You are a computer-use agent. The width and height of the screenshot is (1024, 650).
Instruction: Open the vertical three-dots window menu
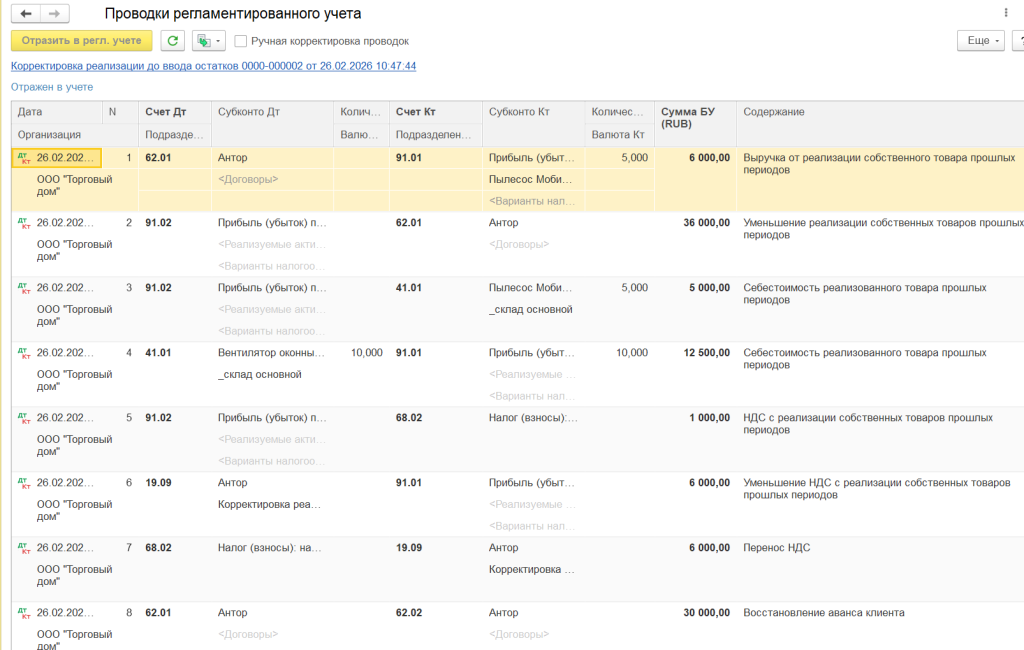point(1005,13)
